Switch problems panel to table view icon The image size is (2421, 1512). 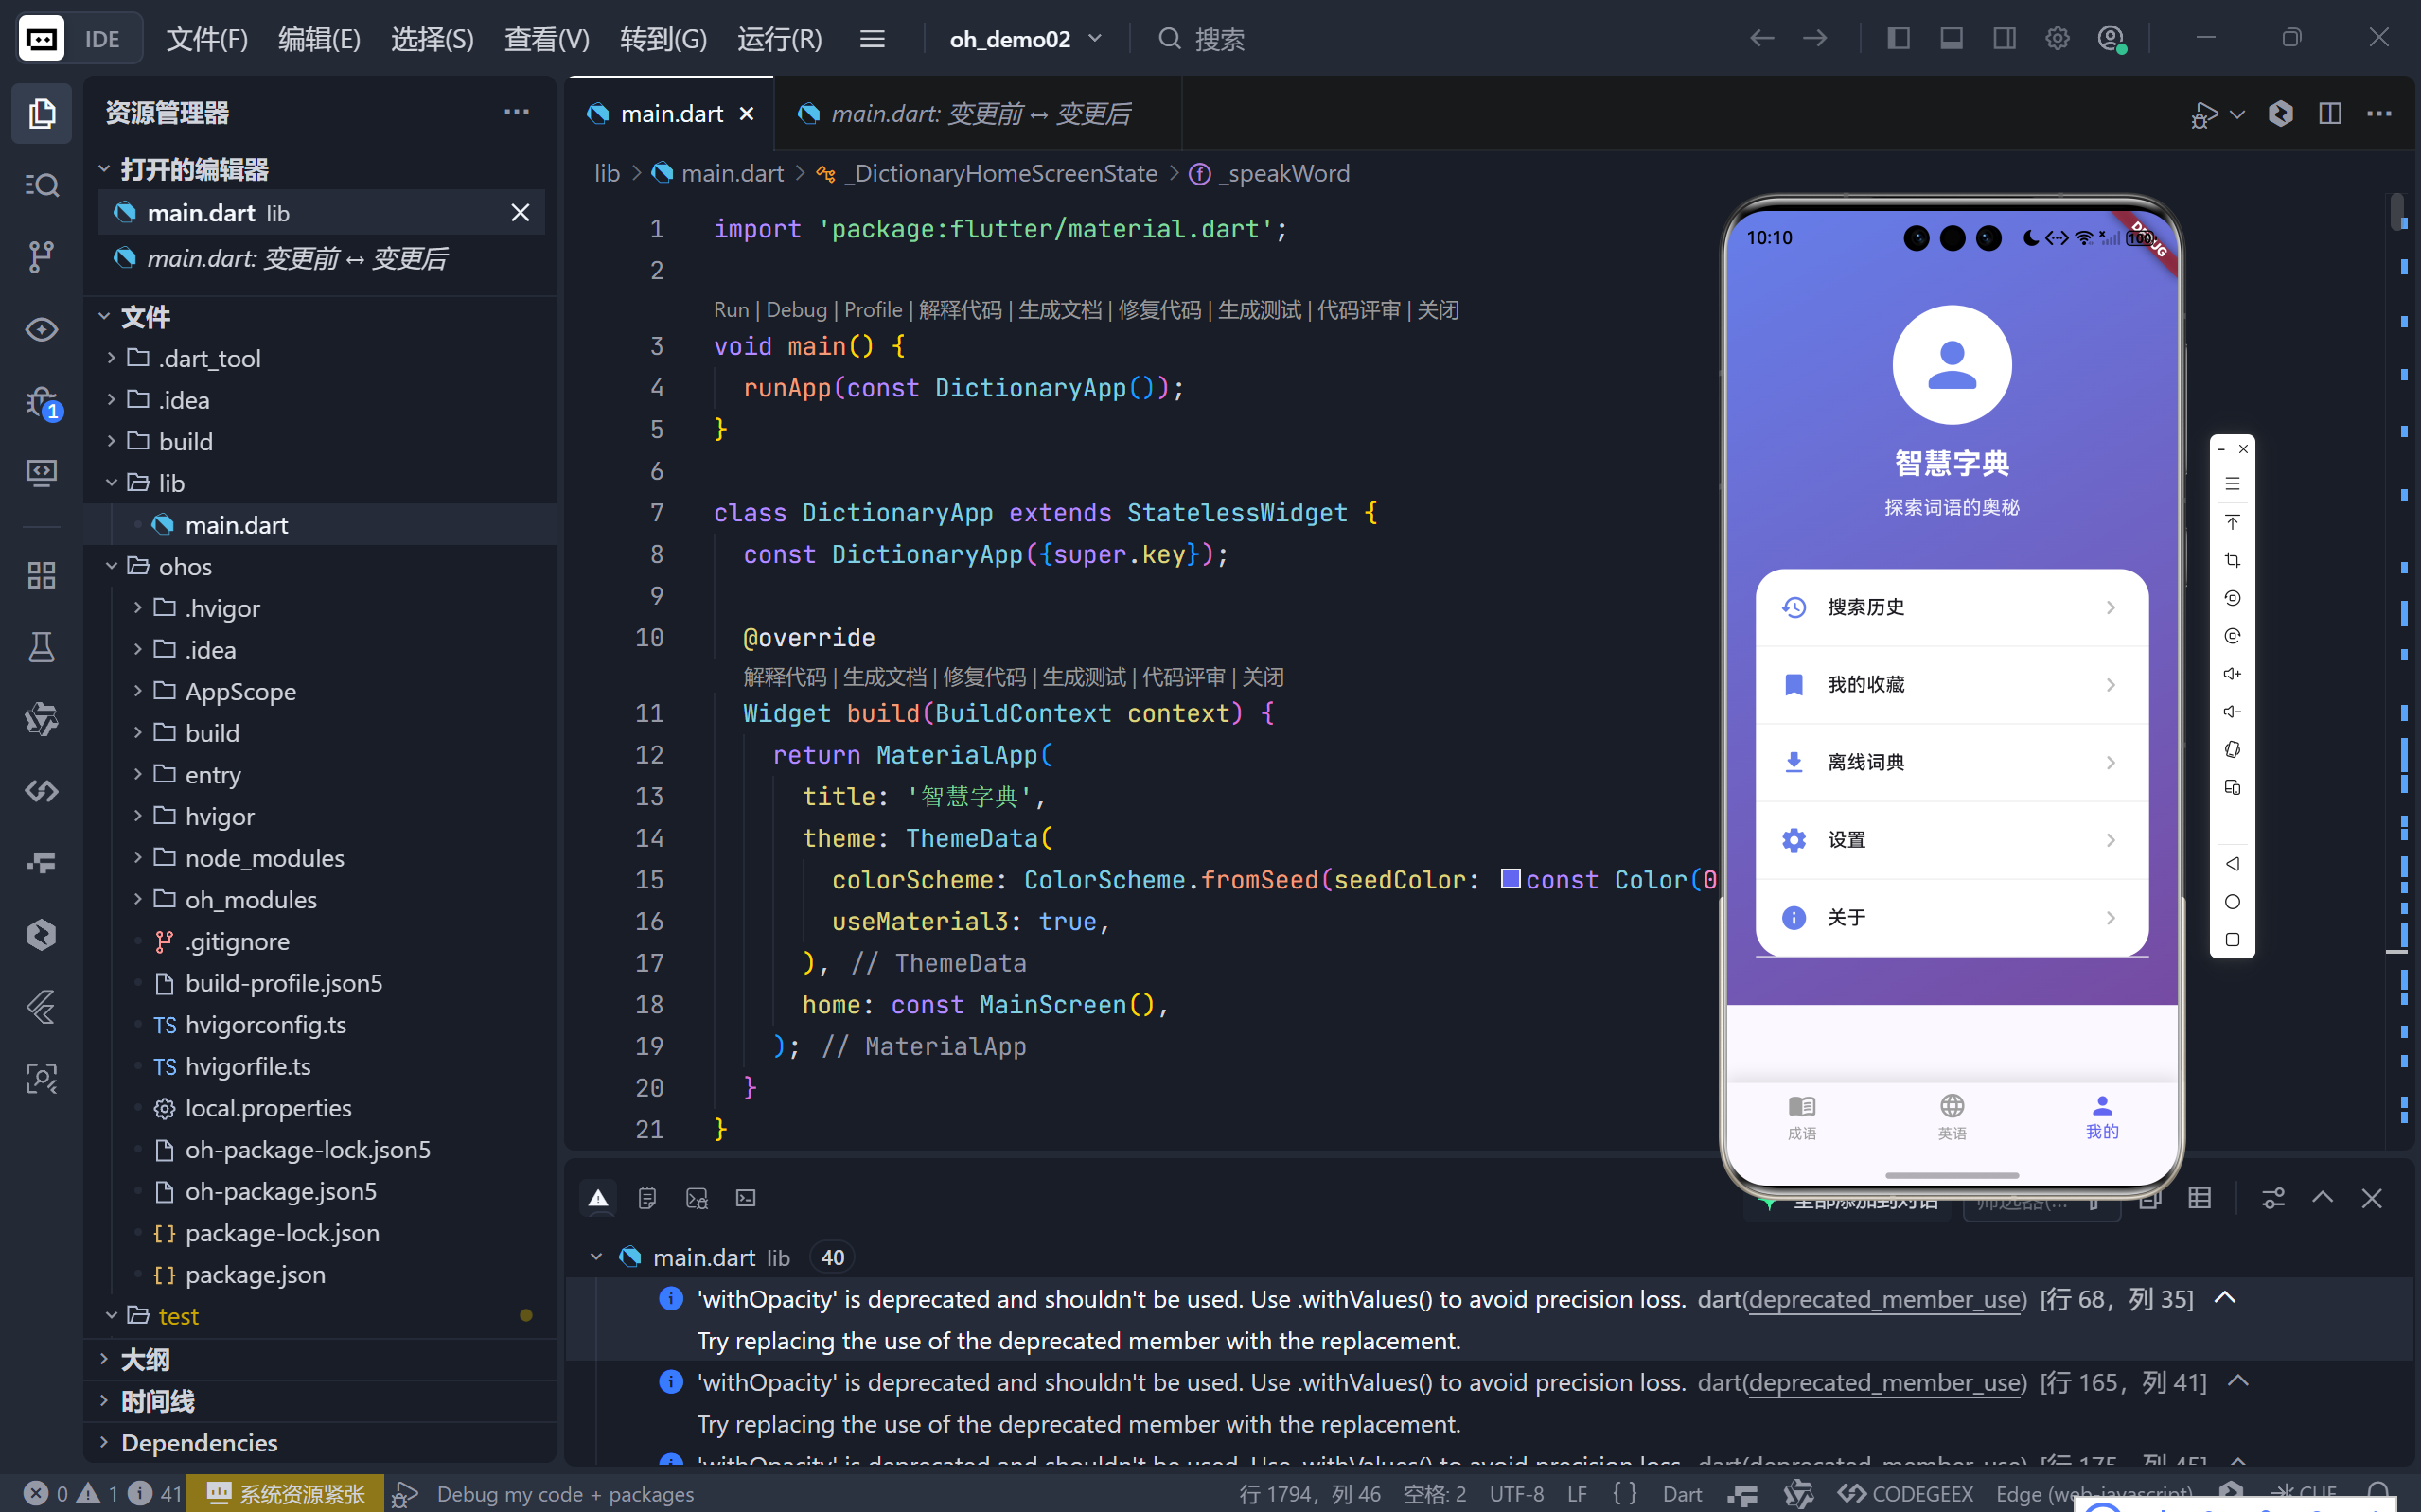(x=2199, y=1198)
